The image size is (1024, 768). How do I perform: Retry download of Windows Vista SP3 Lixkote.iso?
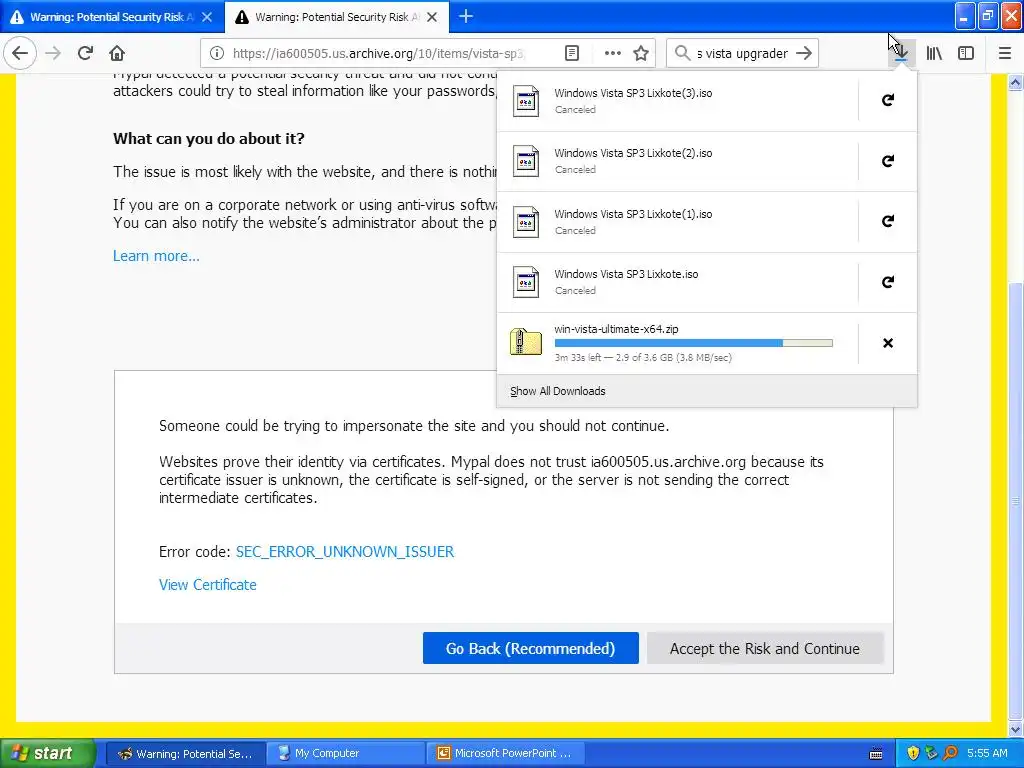click(888, 282)
